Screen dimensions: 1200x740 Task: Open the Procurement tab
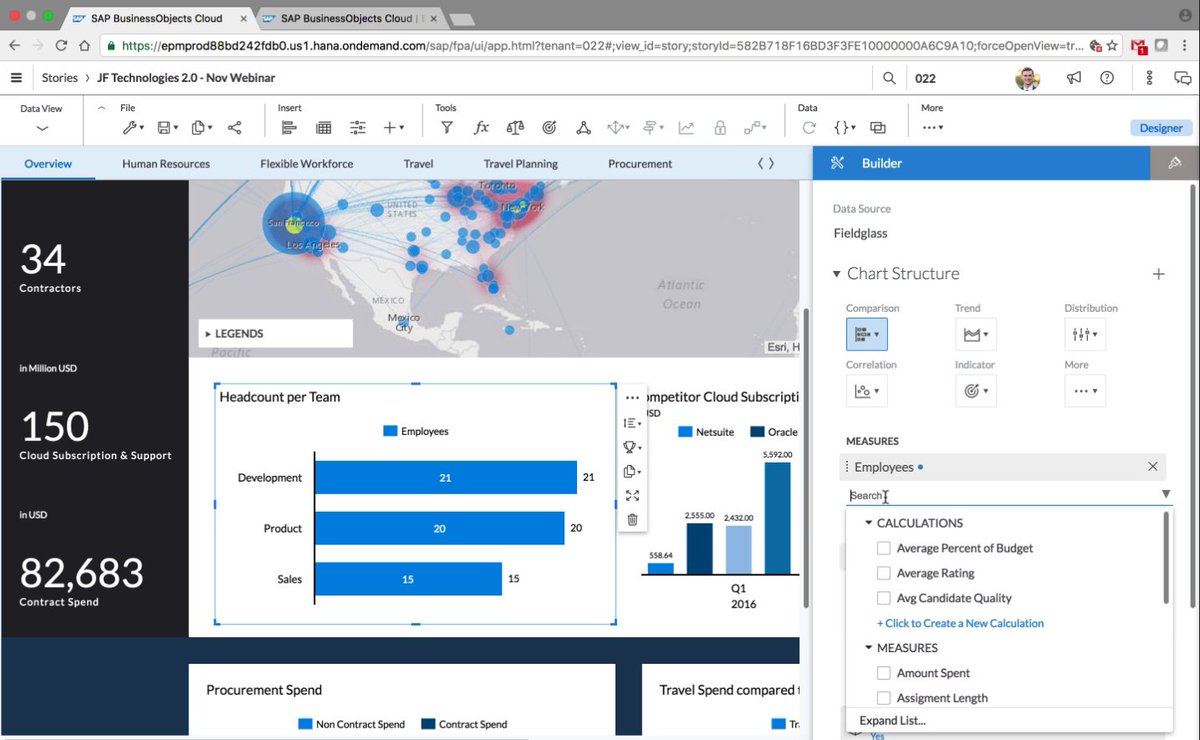(640, 163)
